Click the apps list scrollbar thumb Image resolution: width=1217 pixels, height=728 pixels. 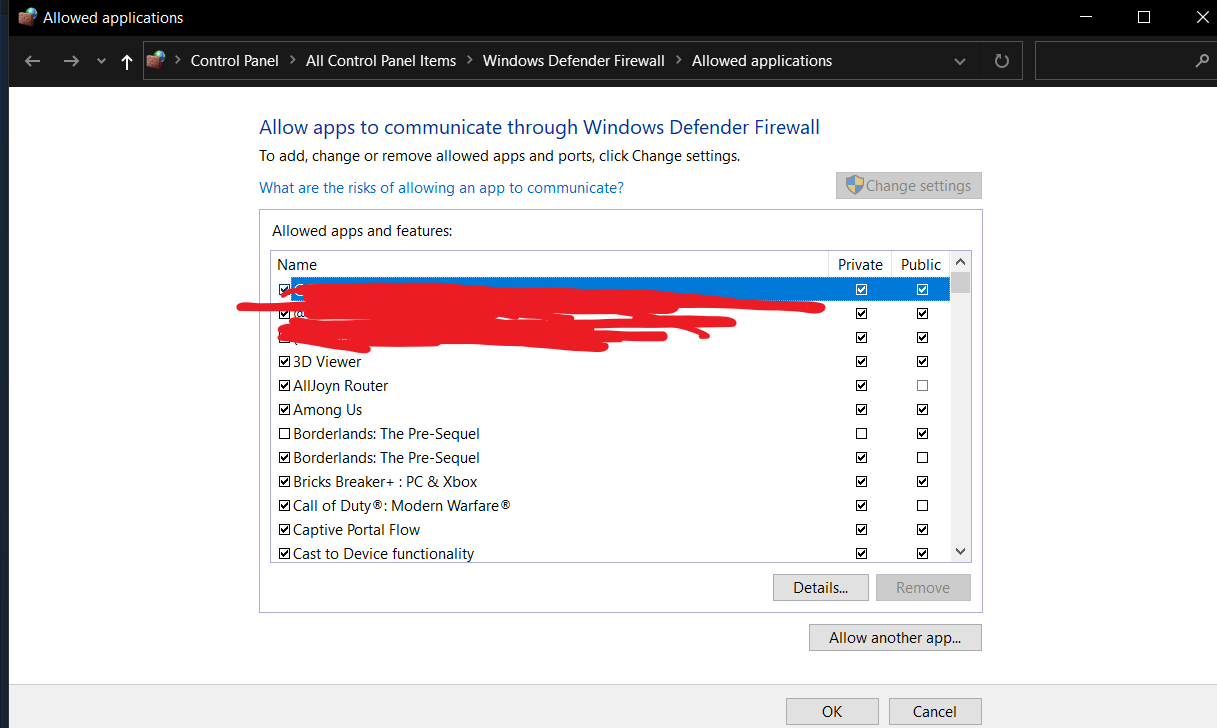[x=961, y=282]
